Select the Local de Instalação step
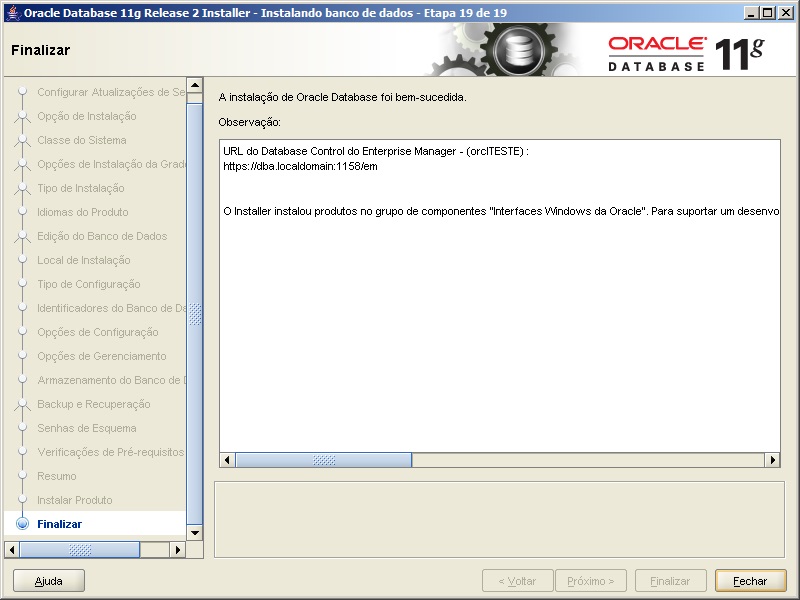 (x=84, y=260)
